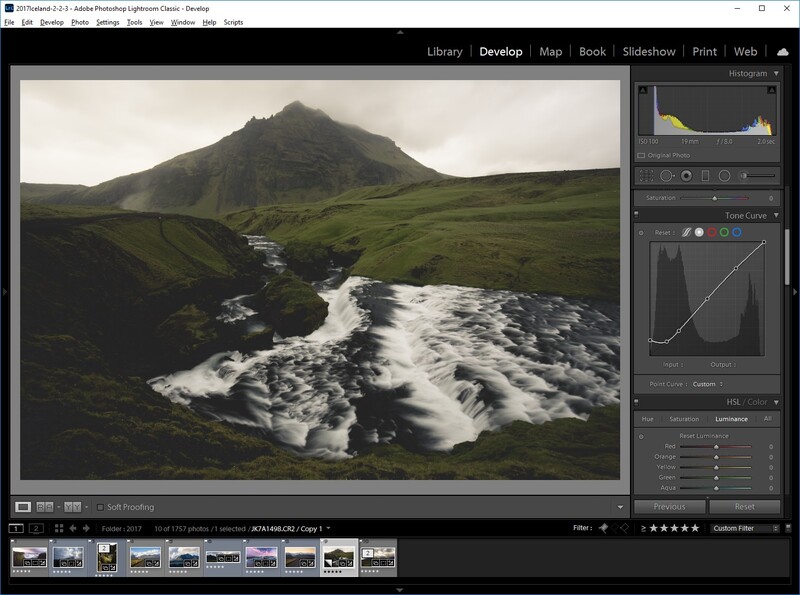Click the Reset button

744,507
